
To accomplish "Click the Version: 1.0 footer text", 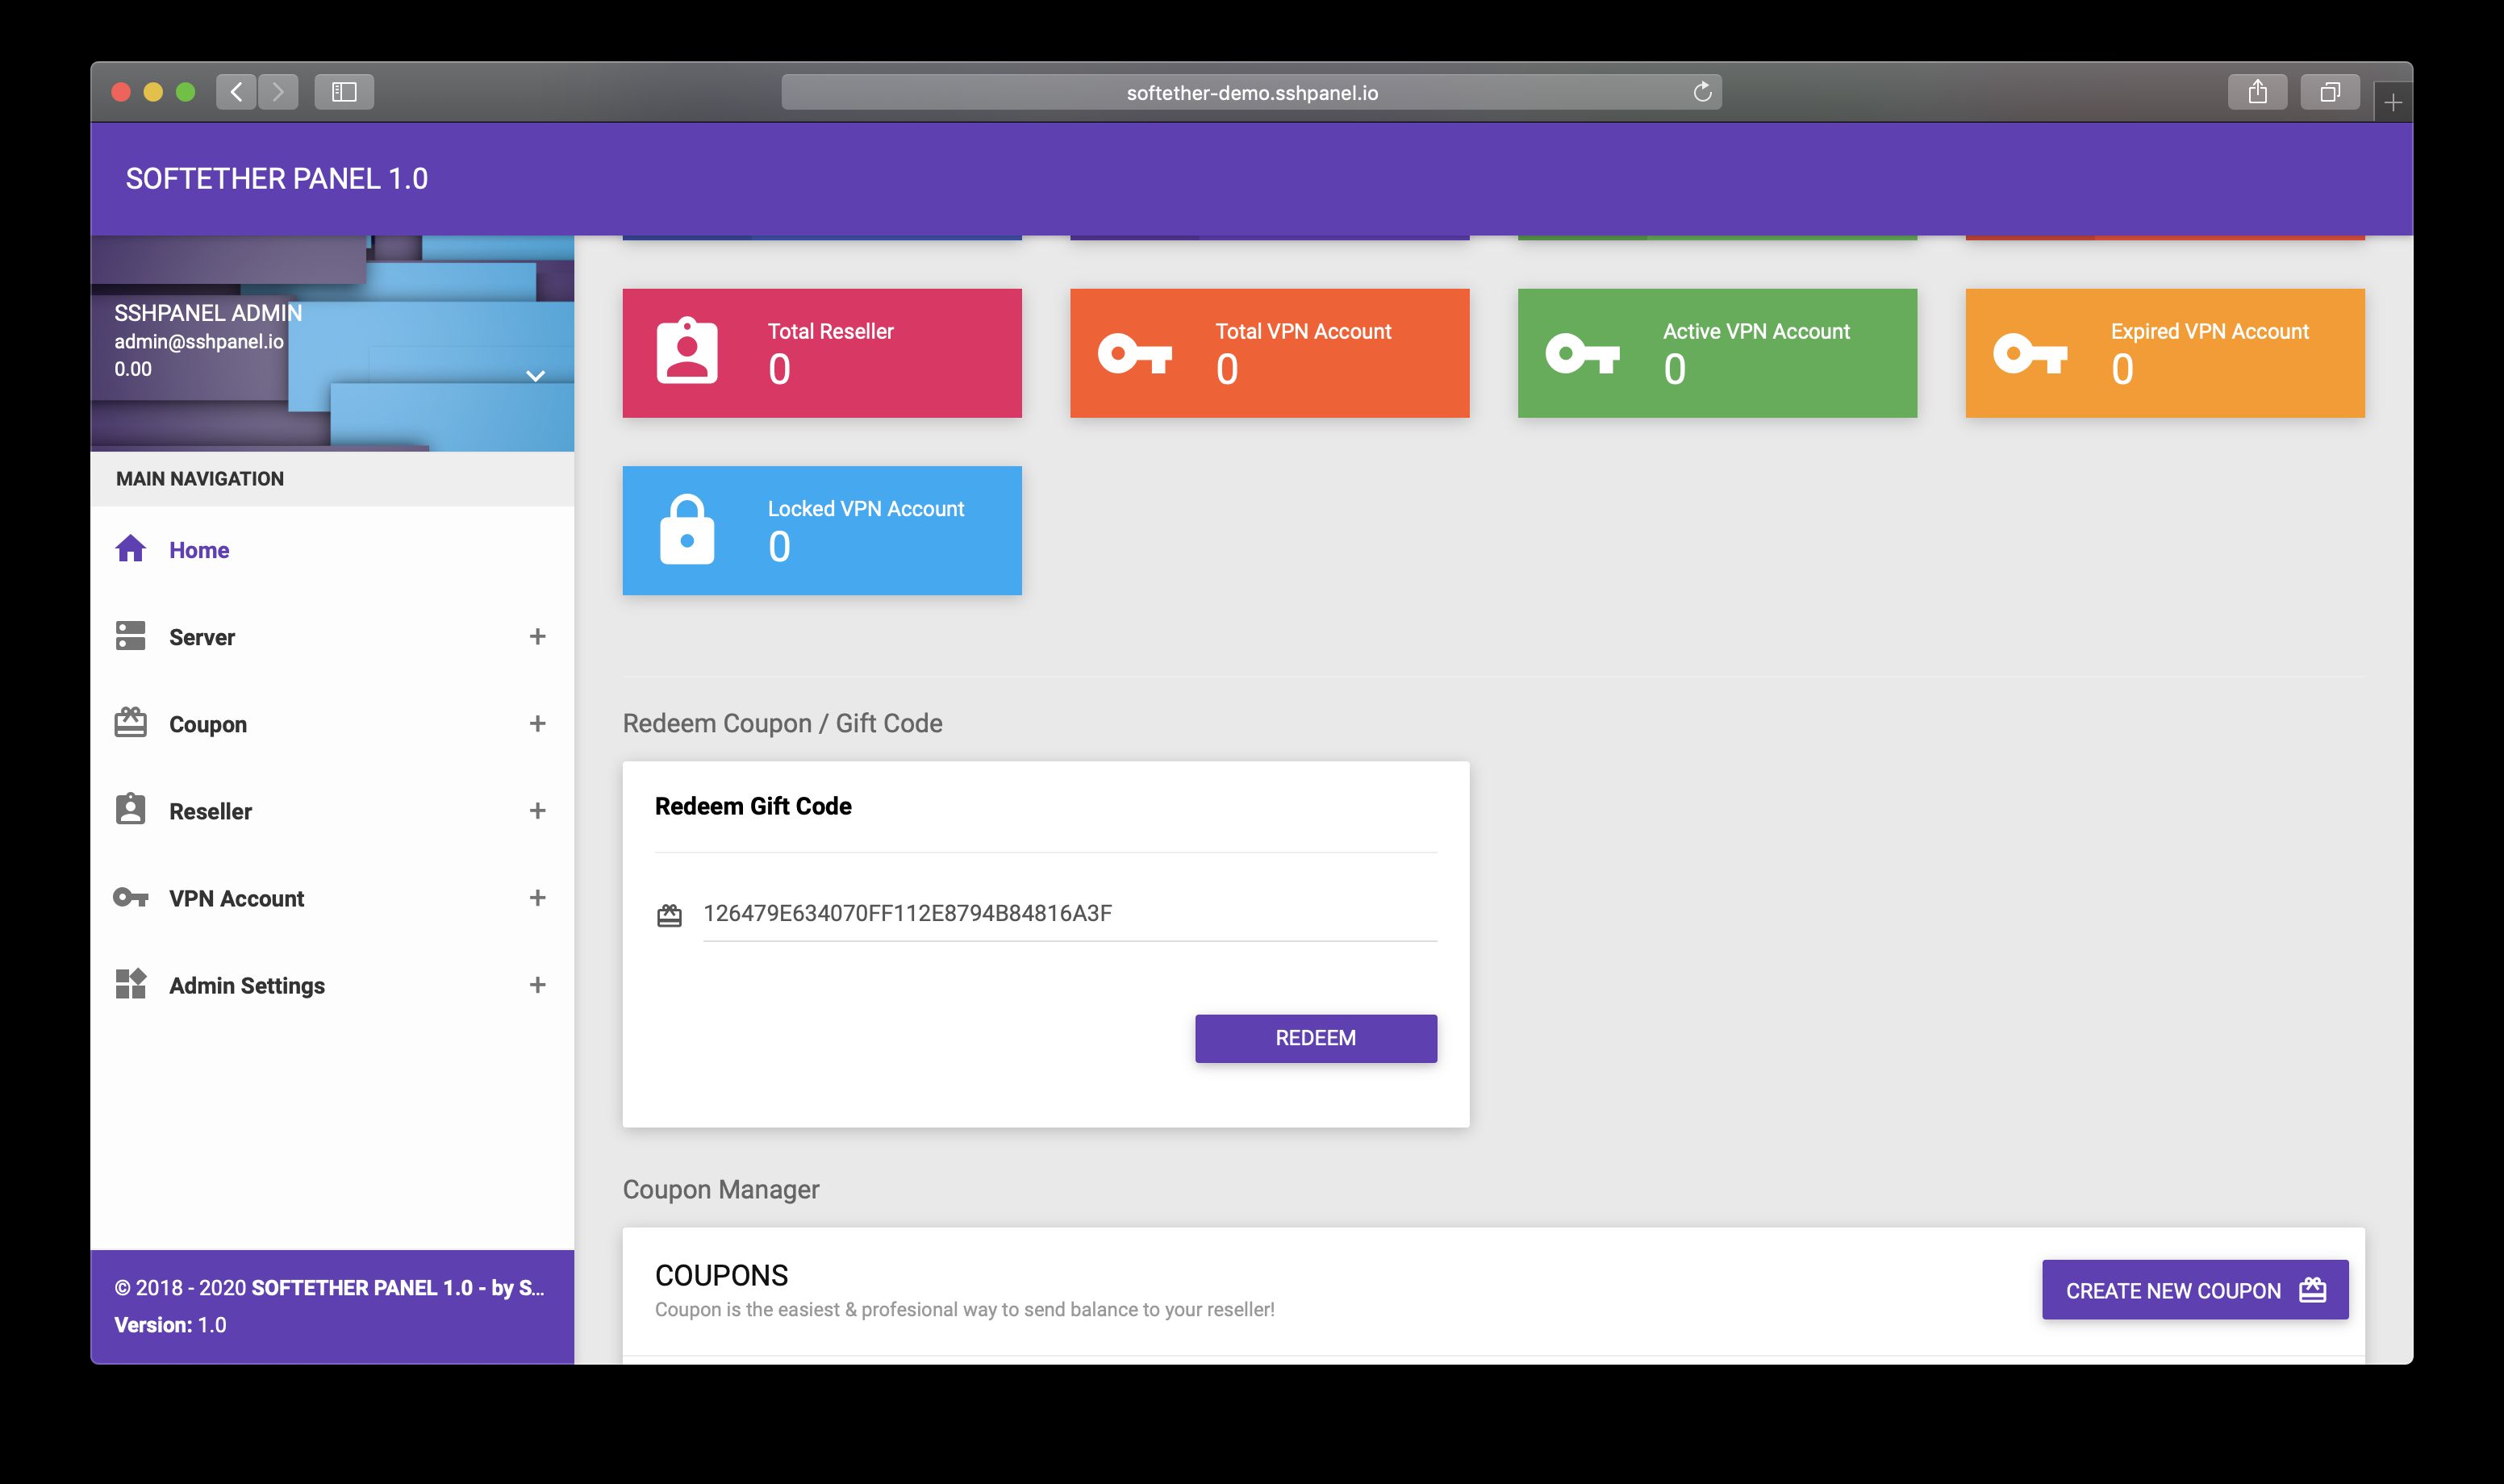I will (170, 1325).
